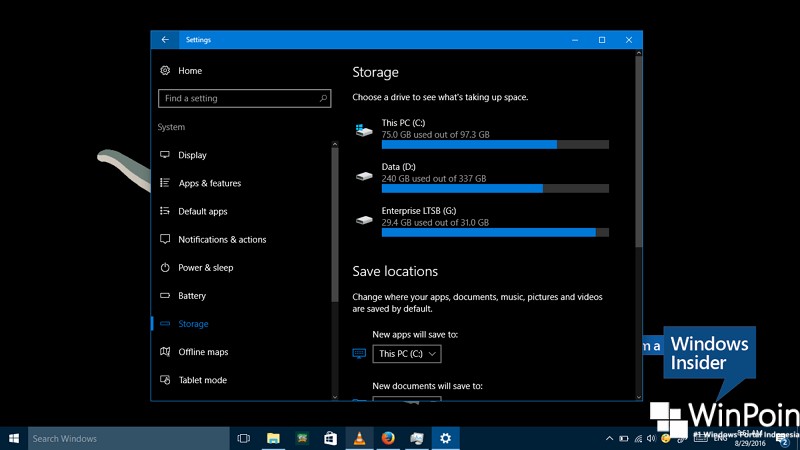Click the sidebar scrollbar up arrow
The width and height of the screenshot is (800, 450).
pos(335,144)
